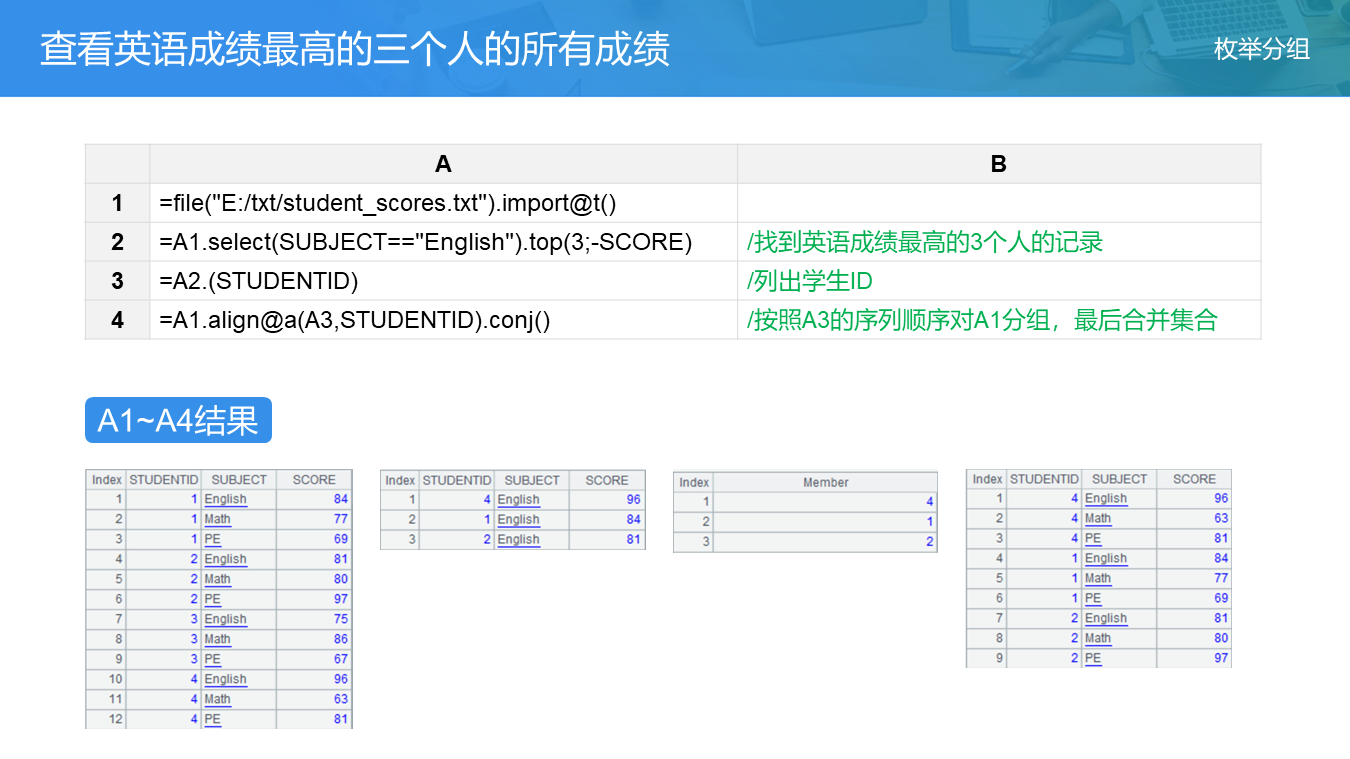
Task: Select column B header in formula grid
Action: (998, 164)
